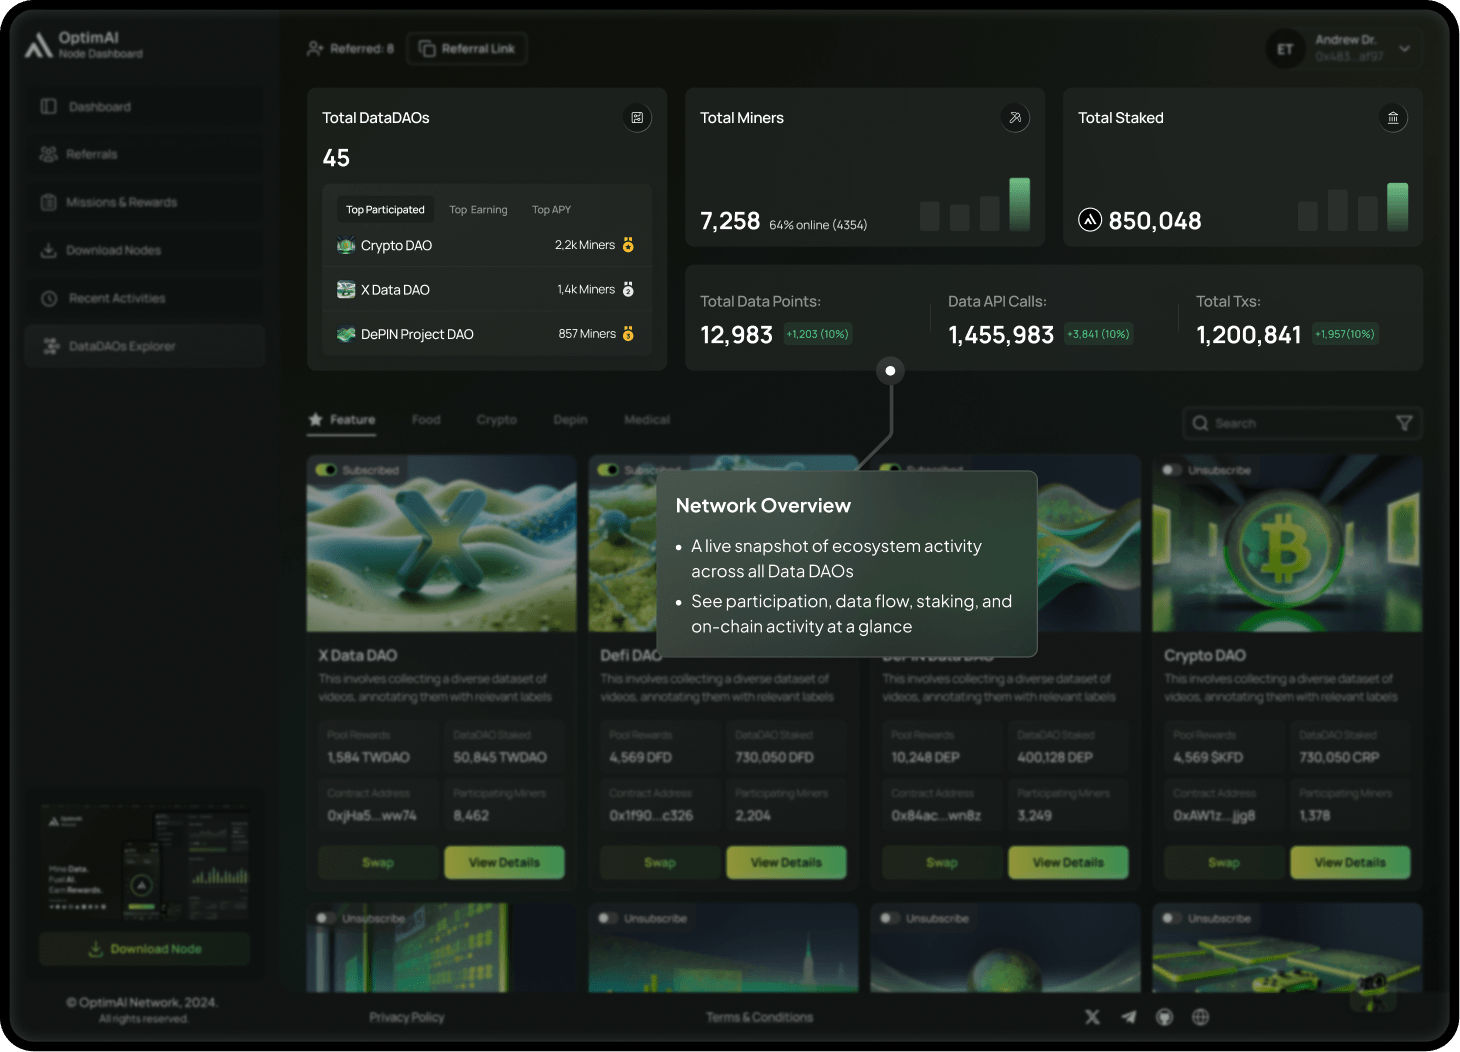Expand the Andrew Dr. account dropdown chevron
The image size is (1460, 1052).
pos(1404,49)
